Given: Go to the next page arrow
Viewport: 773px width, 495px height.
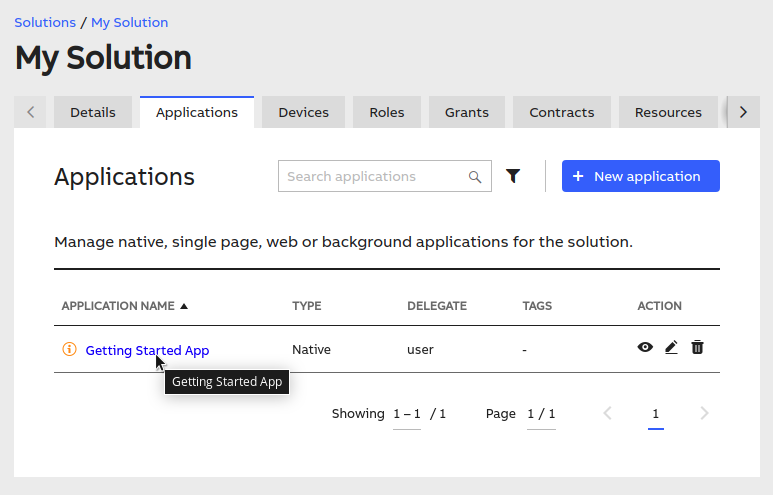Looking at the screenshot, I should pos(704,413).
